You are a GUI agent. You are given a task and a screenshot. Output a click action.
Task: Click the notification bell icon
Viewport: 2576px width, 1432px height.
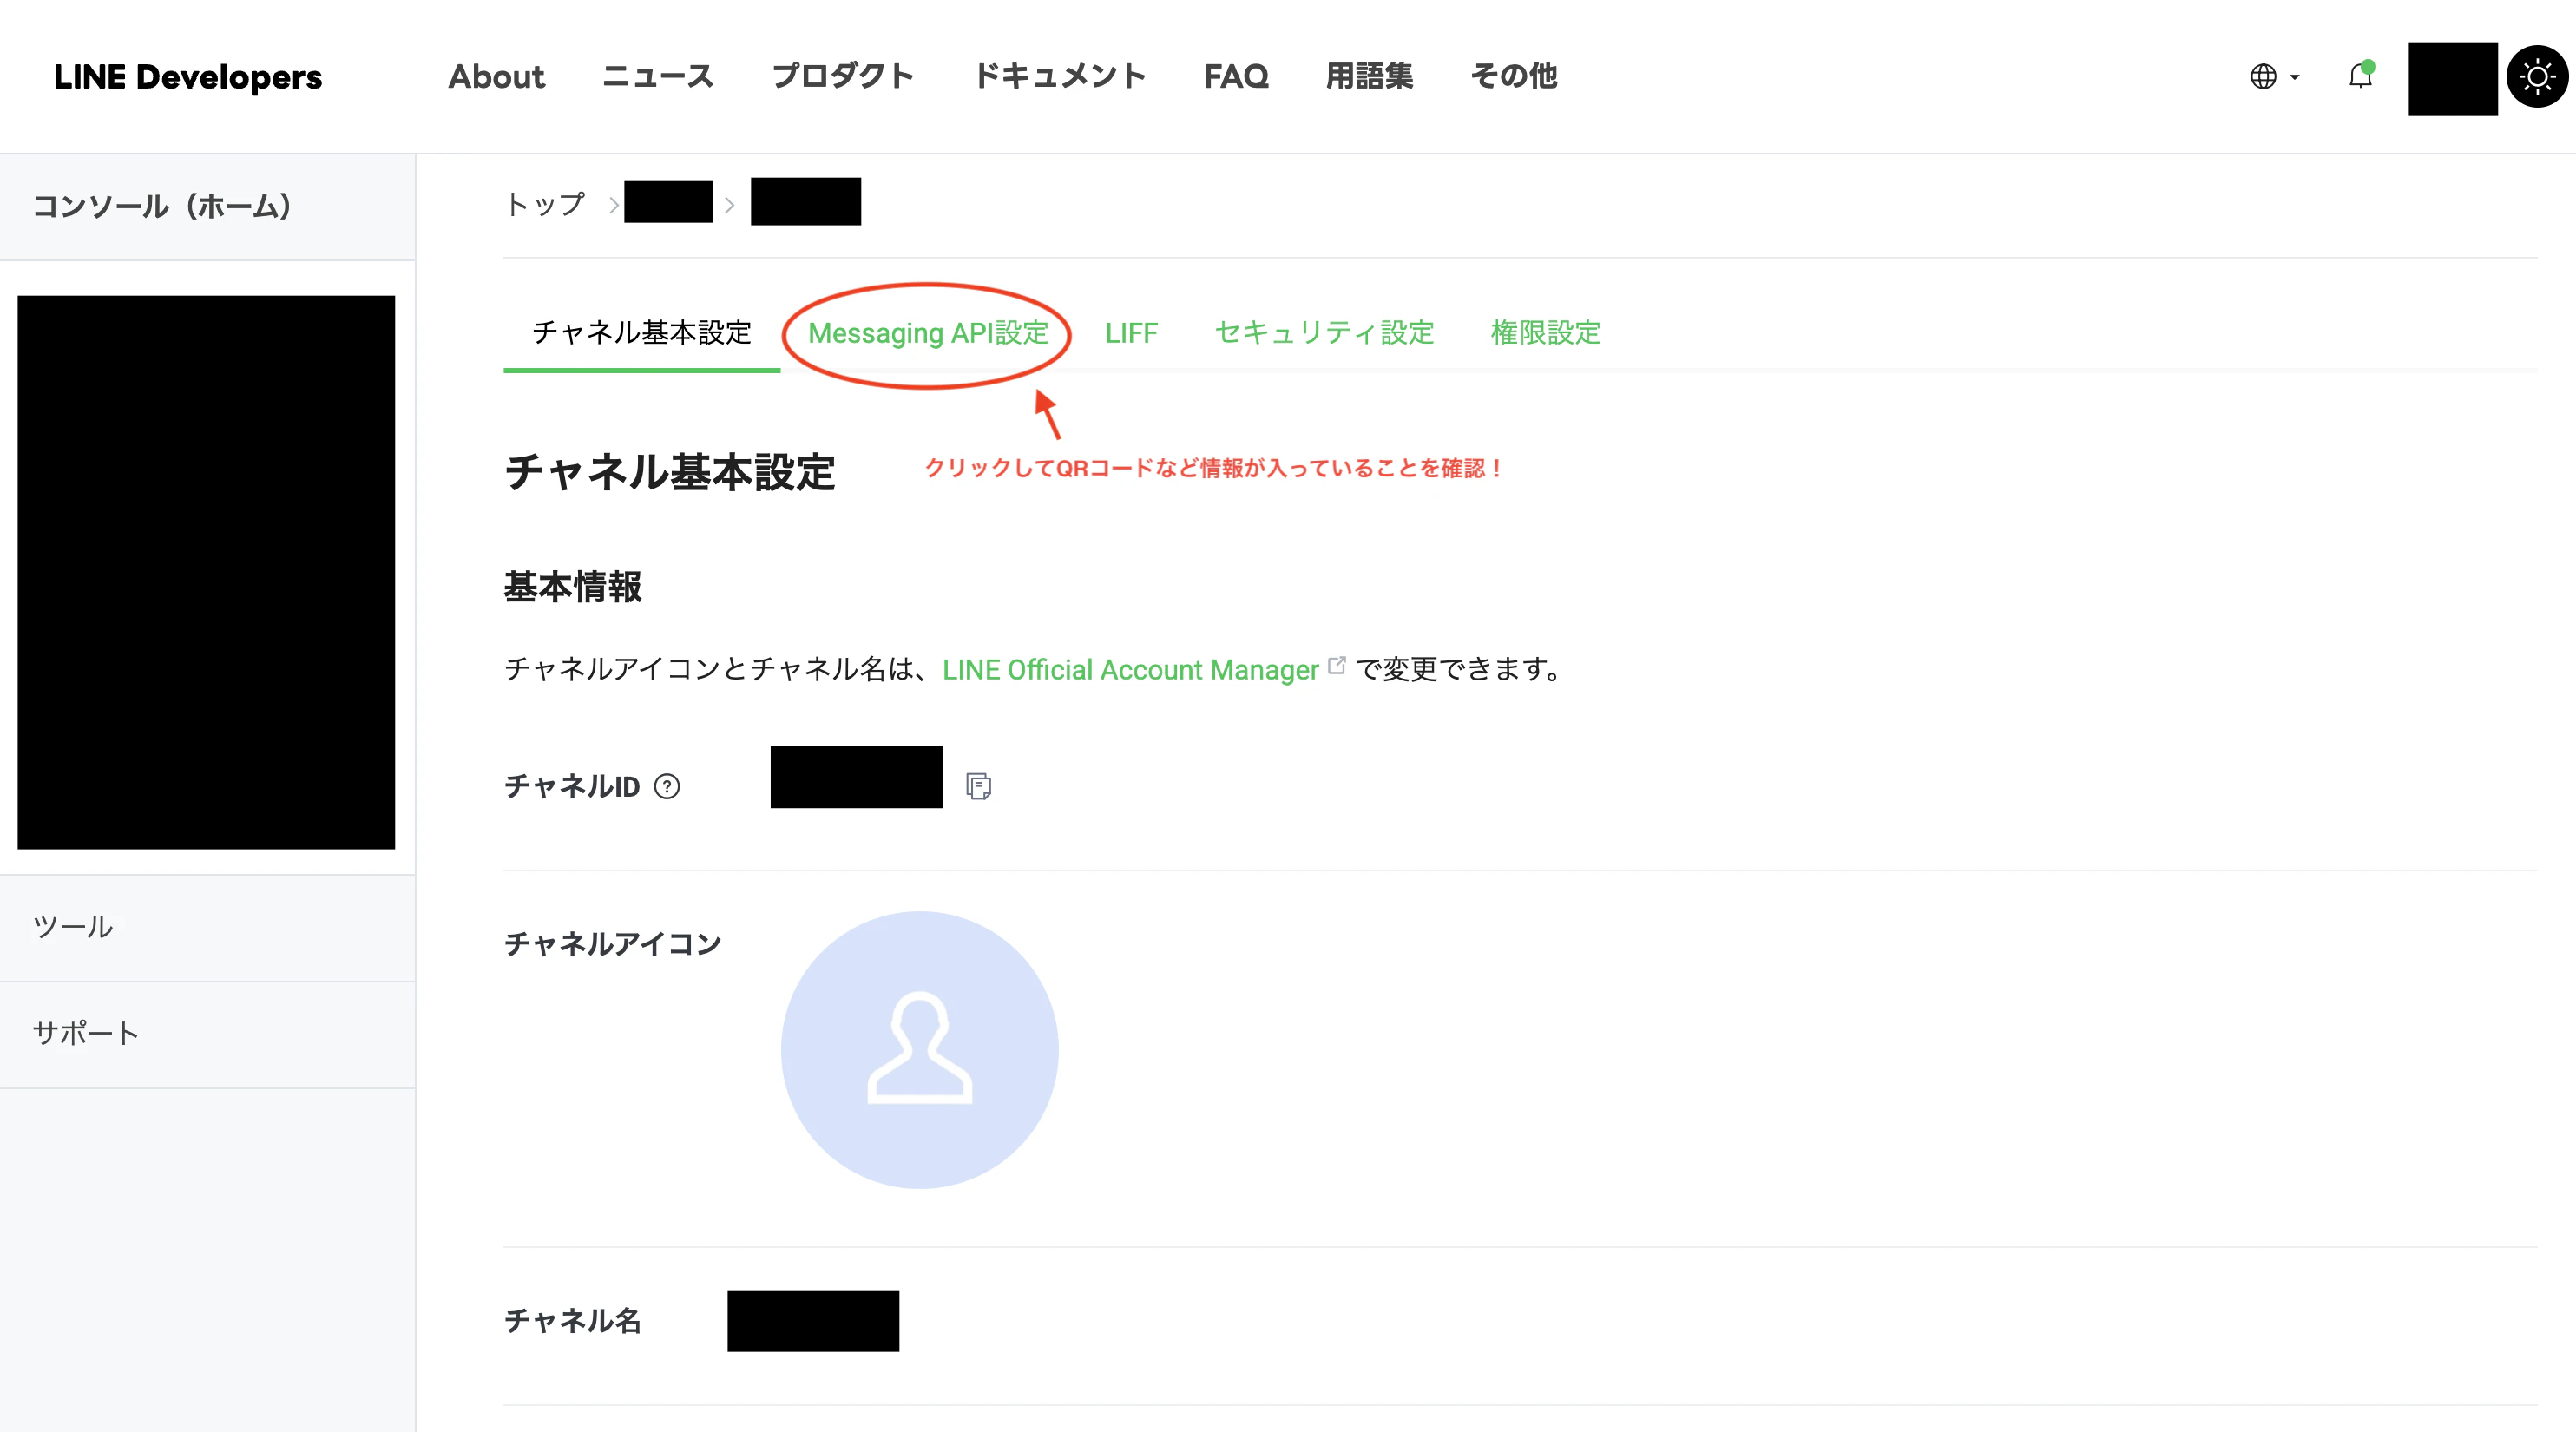click(x=2360, y=75)
